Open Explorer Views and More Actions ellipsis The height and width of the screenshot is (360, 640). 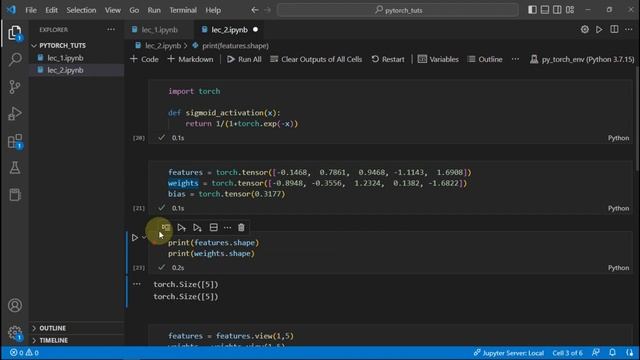pos(111,29)
